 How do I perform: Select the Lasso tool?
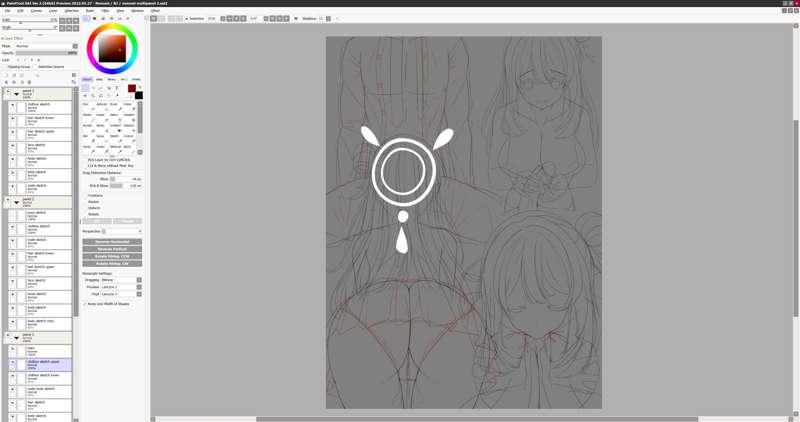pos(93,88)
